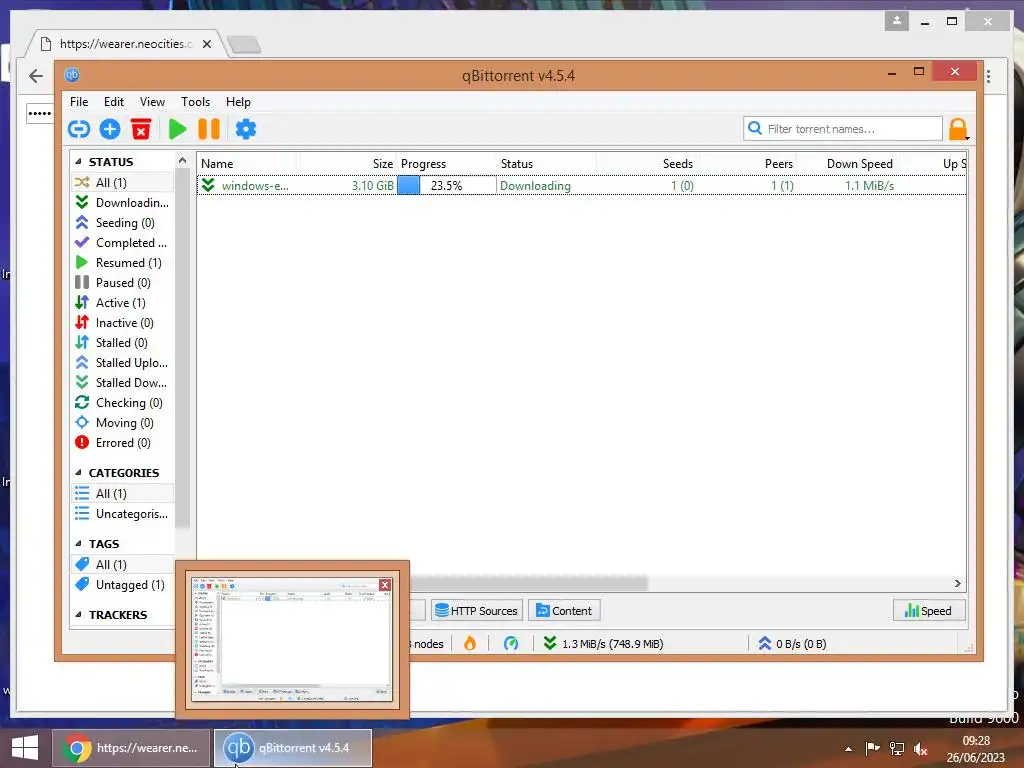Open the HTTP Sources tab
1024x768 pixels.
[477, 611]
